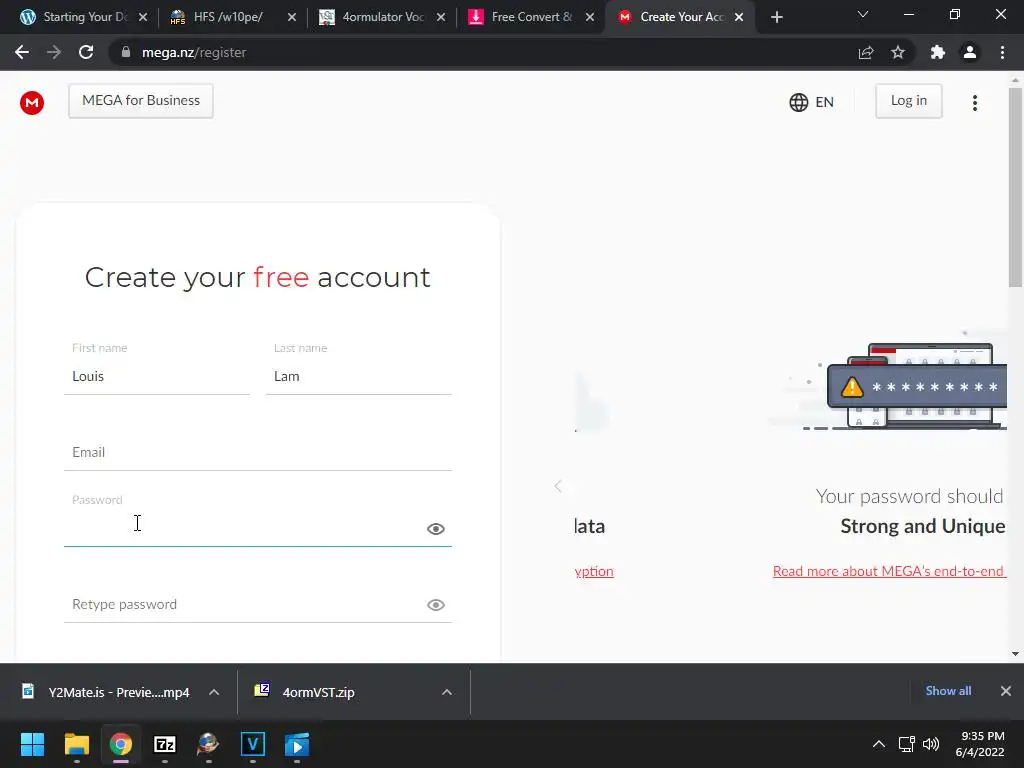Open the MEGA page three-dot menu
The image size is (1024, 768).
(x=974, y=103)
